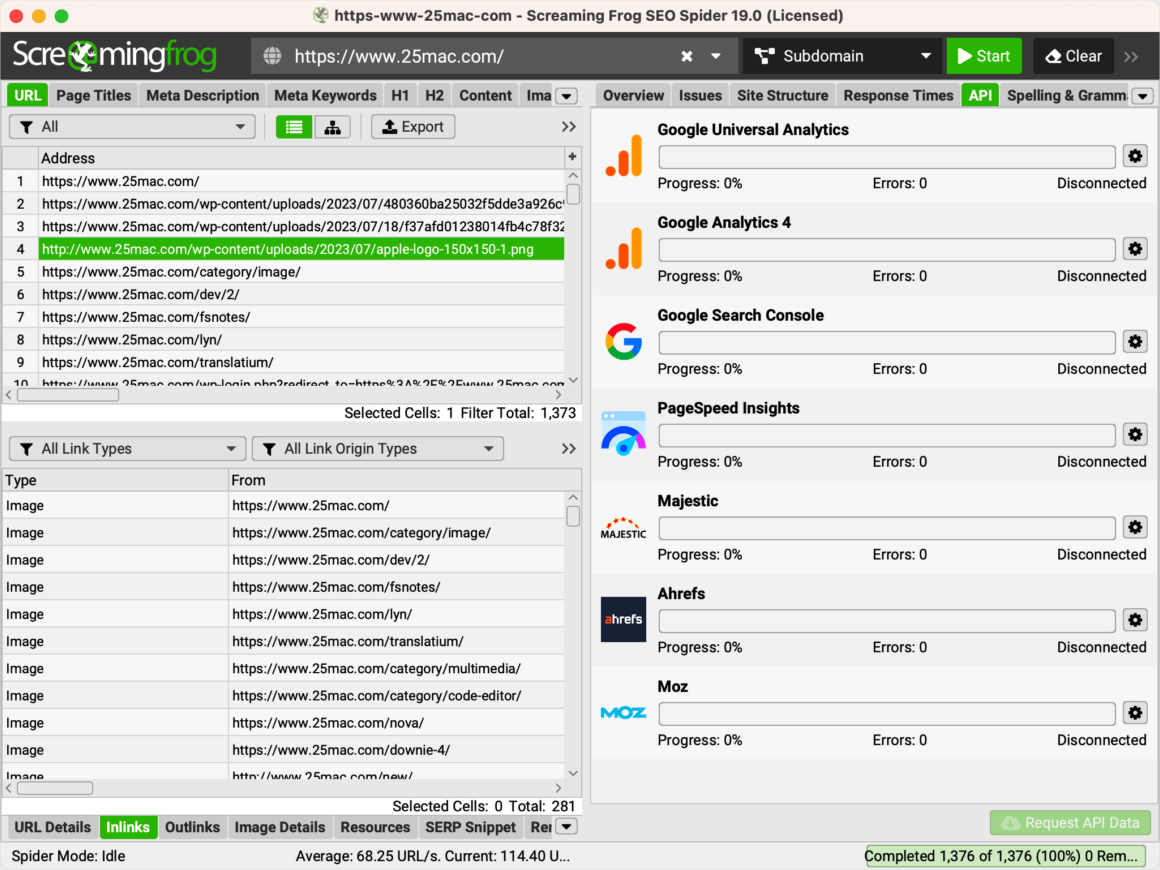Click PageSpeed Insights progress bar
This screenshot has width=1160, height=870.
pos(887,435)
